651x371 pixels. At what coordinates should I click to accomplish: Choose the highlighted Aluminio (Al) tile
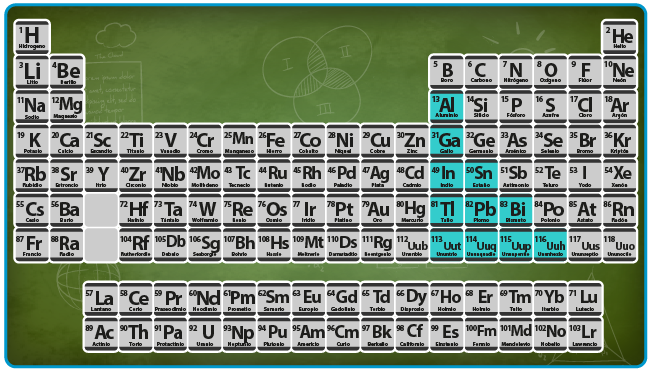[447, 106]
